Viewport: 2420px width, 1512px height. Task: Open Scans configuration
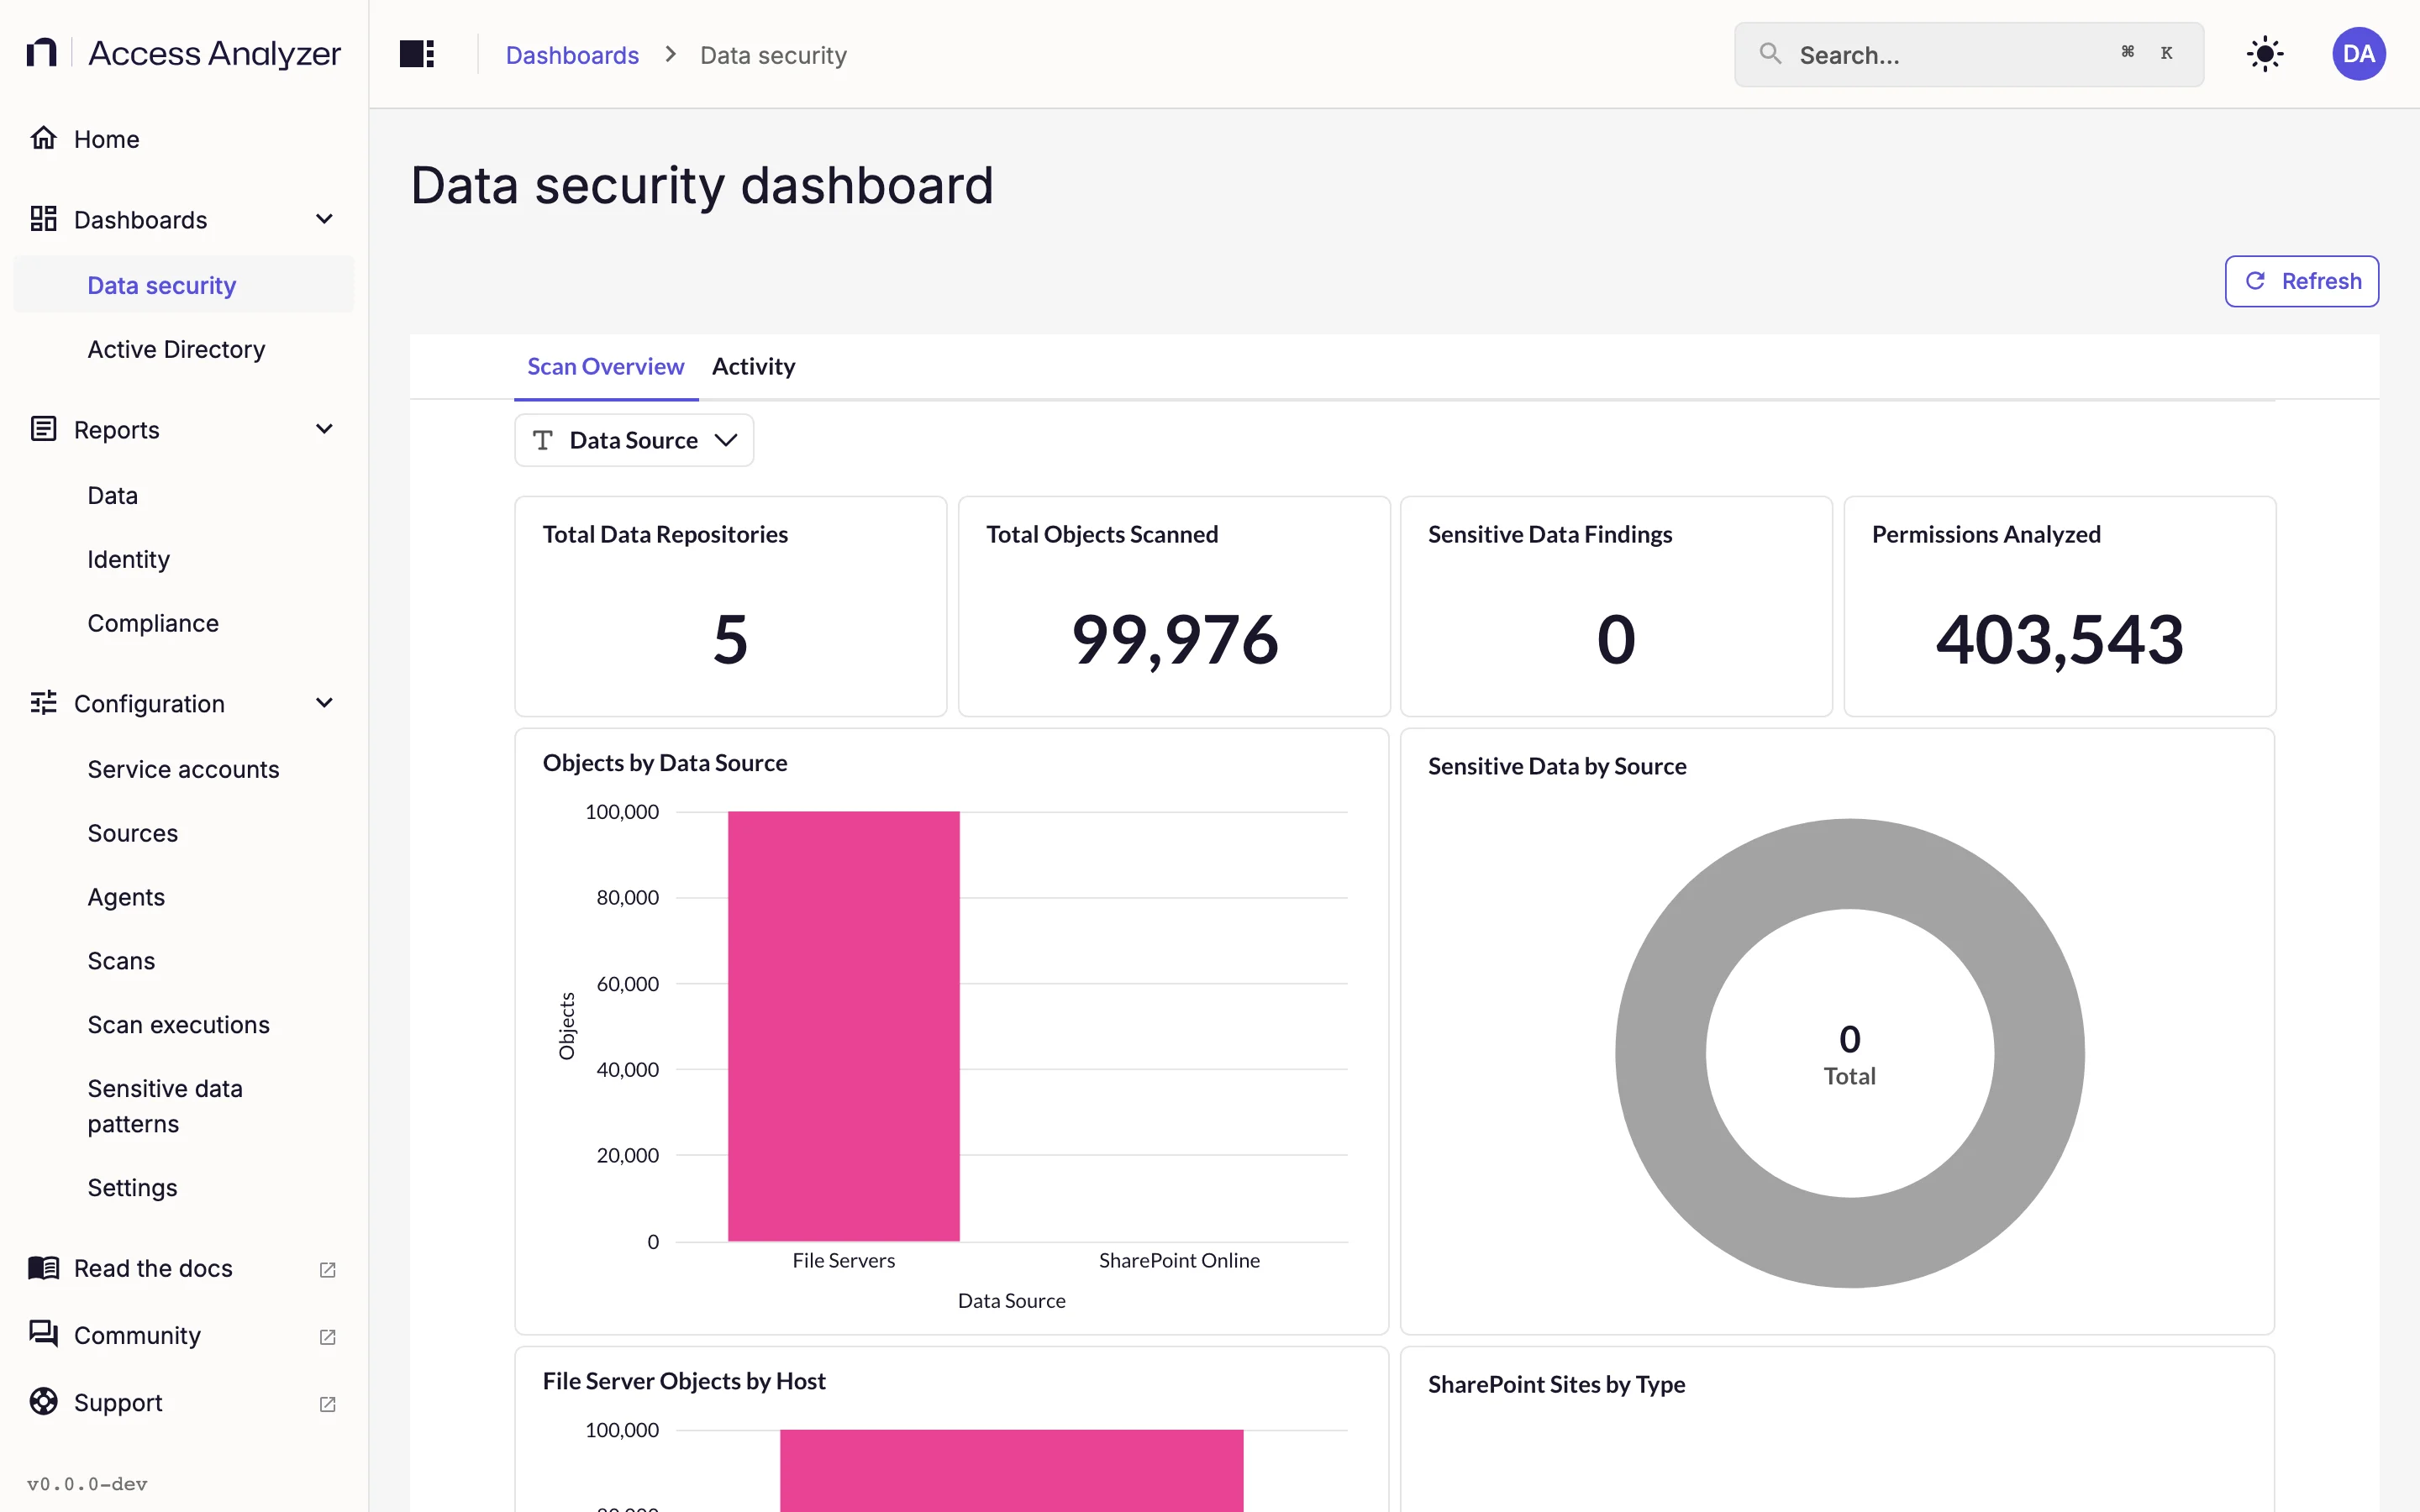coord(121,961)
